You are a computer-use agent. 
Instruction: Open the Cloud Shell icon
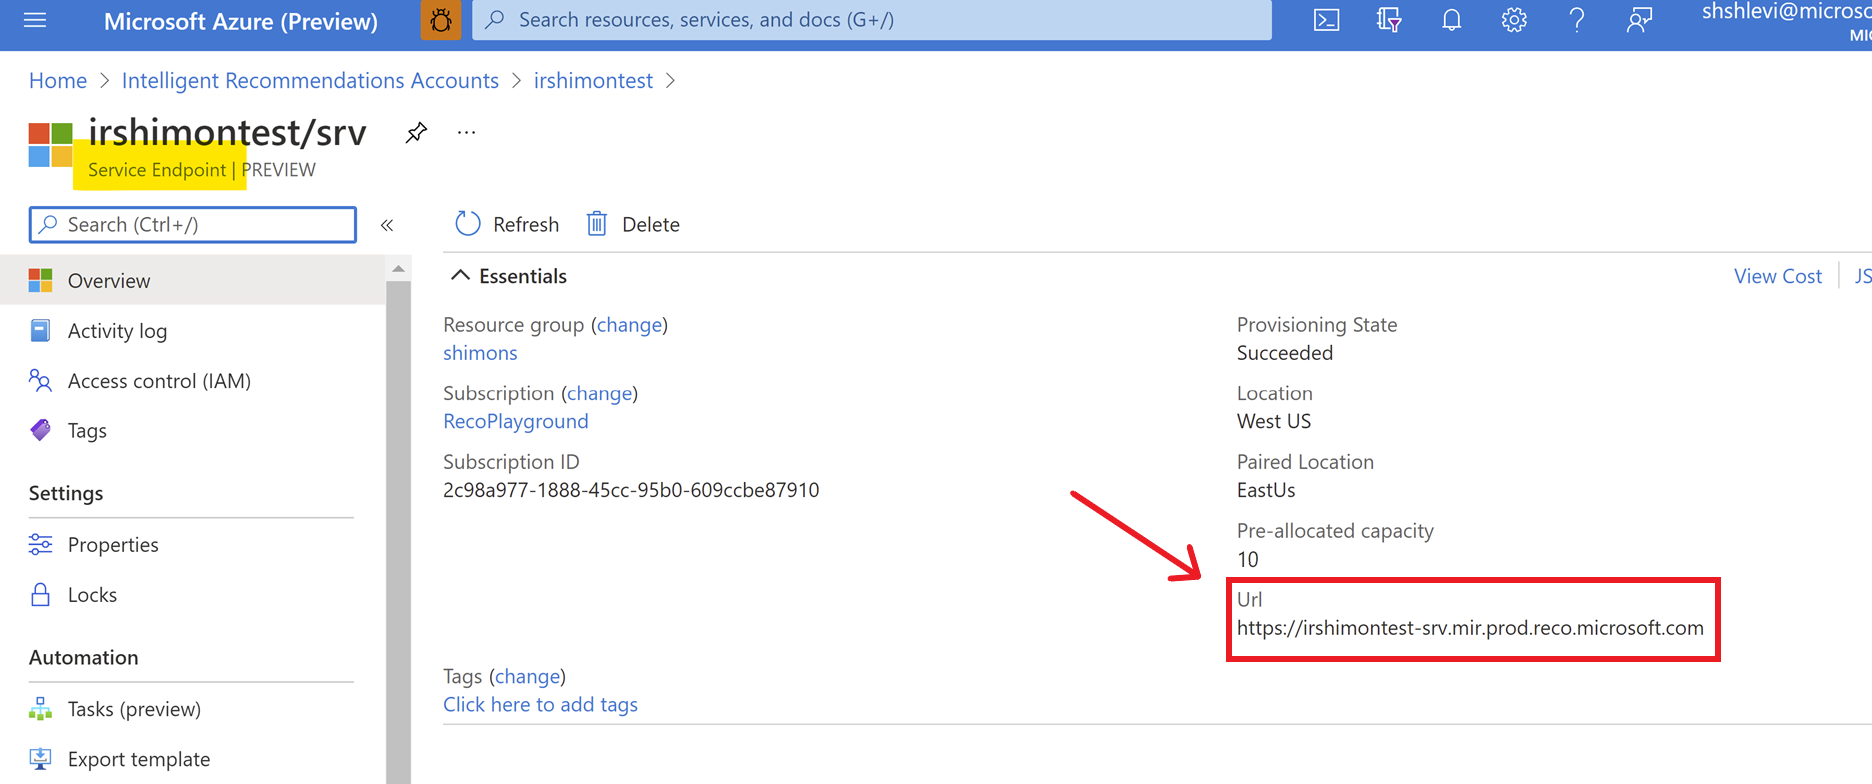coord(1326,20)
